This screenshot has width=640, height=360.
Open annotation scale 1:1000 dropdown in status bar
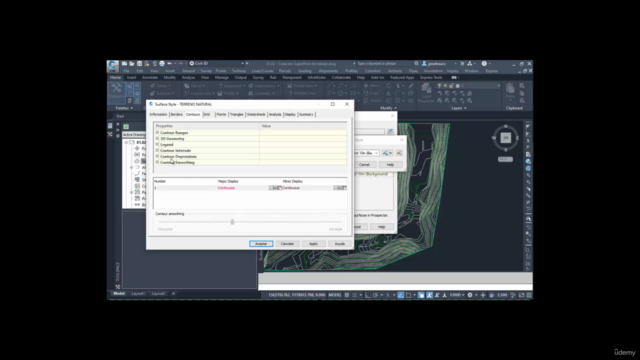pyautogui.click(x=456, y=295)
